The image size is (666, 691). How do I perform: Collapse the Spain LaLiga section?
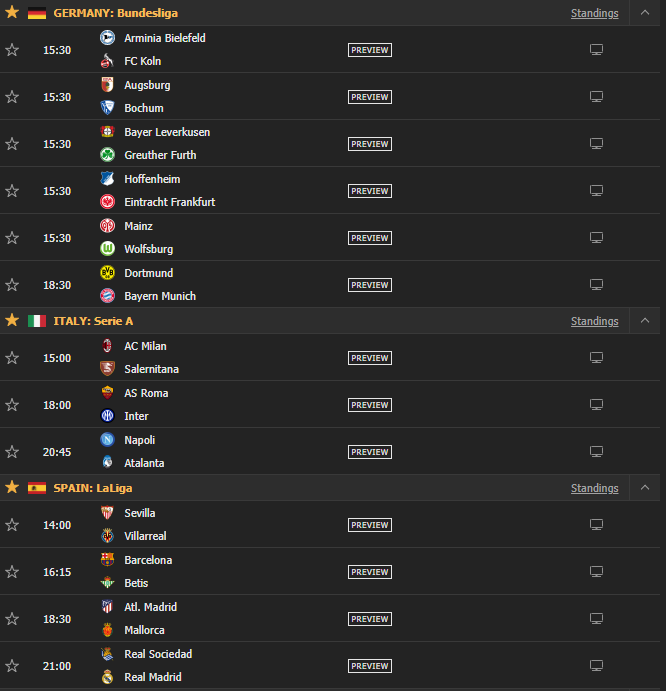pos(645,488)
